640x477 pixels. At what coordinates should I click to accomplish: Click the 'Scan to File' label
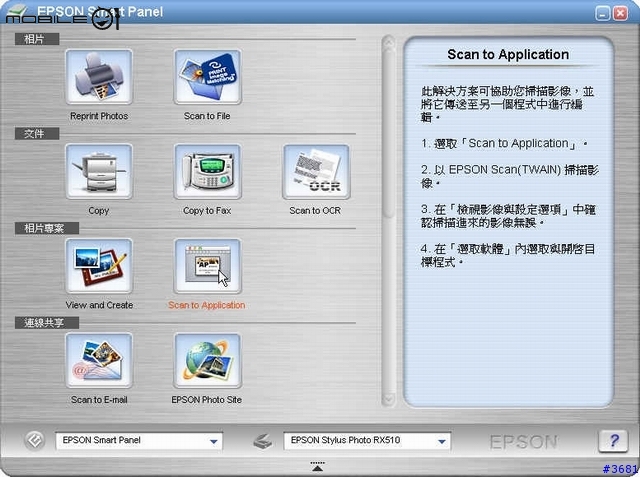click(x=207, y=116)
